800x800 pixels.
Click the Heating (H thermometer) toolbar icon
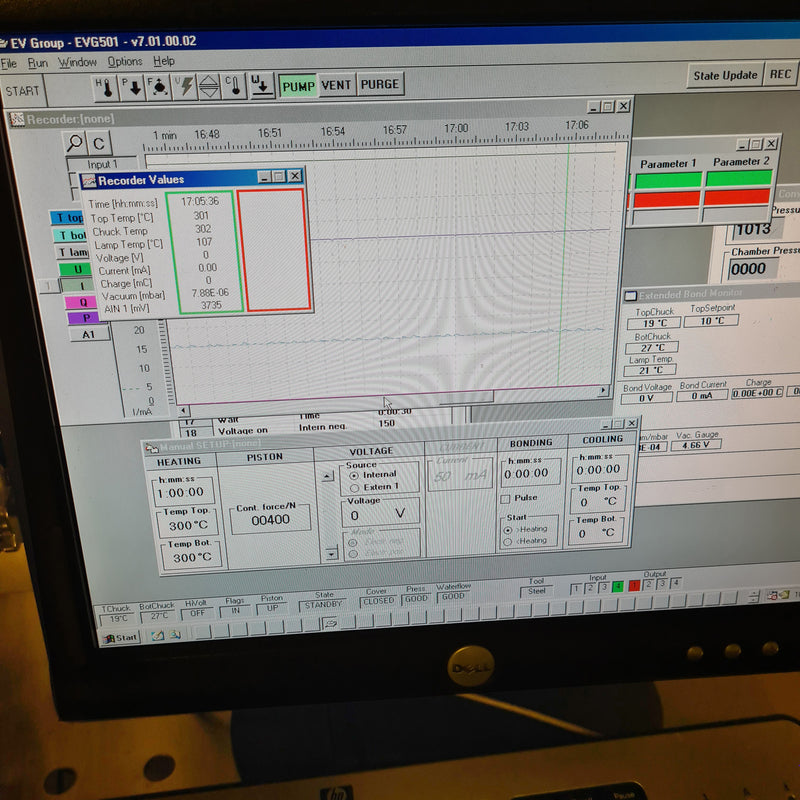point(106,88)
